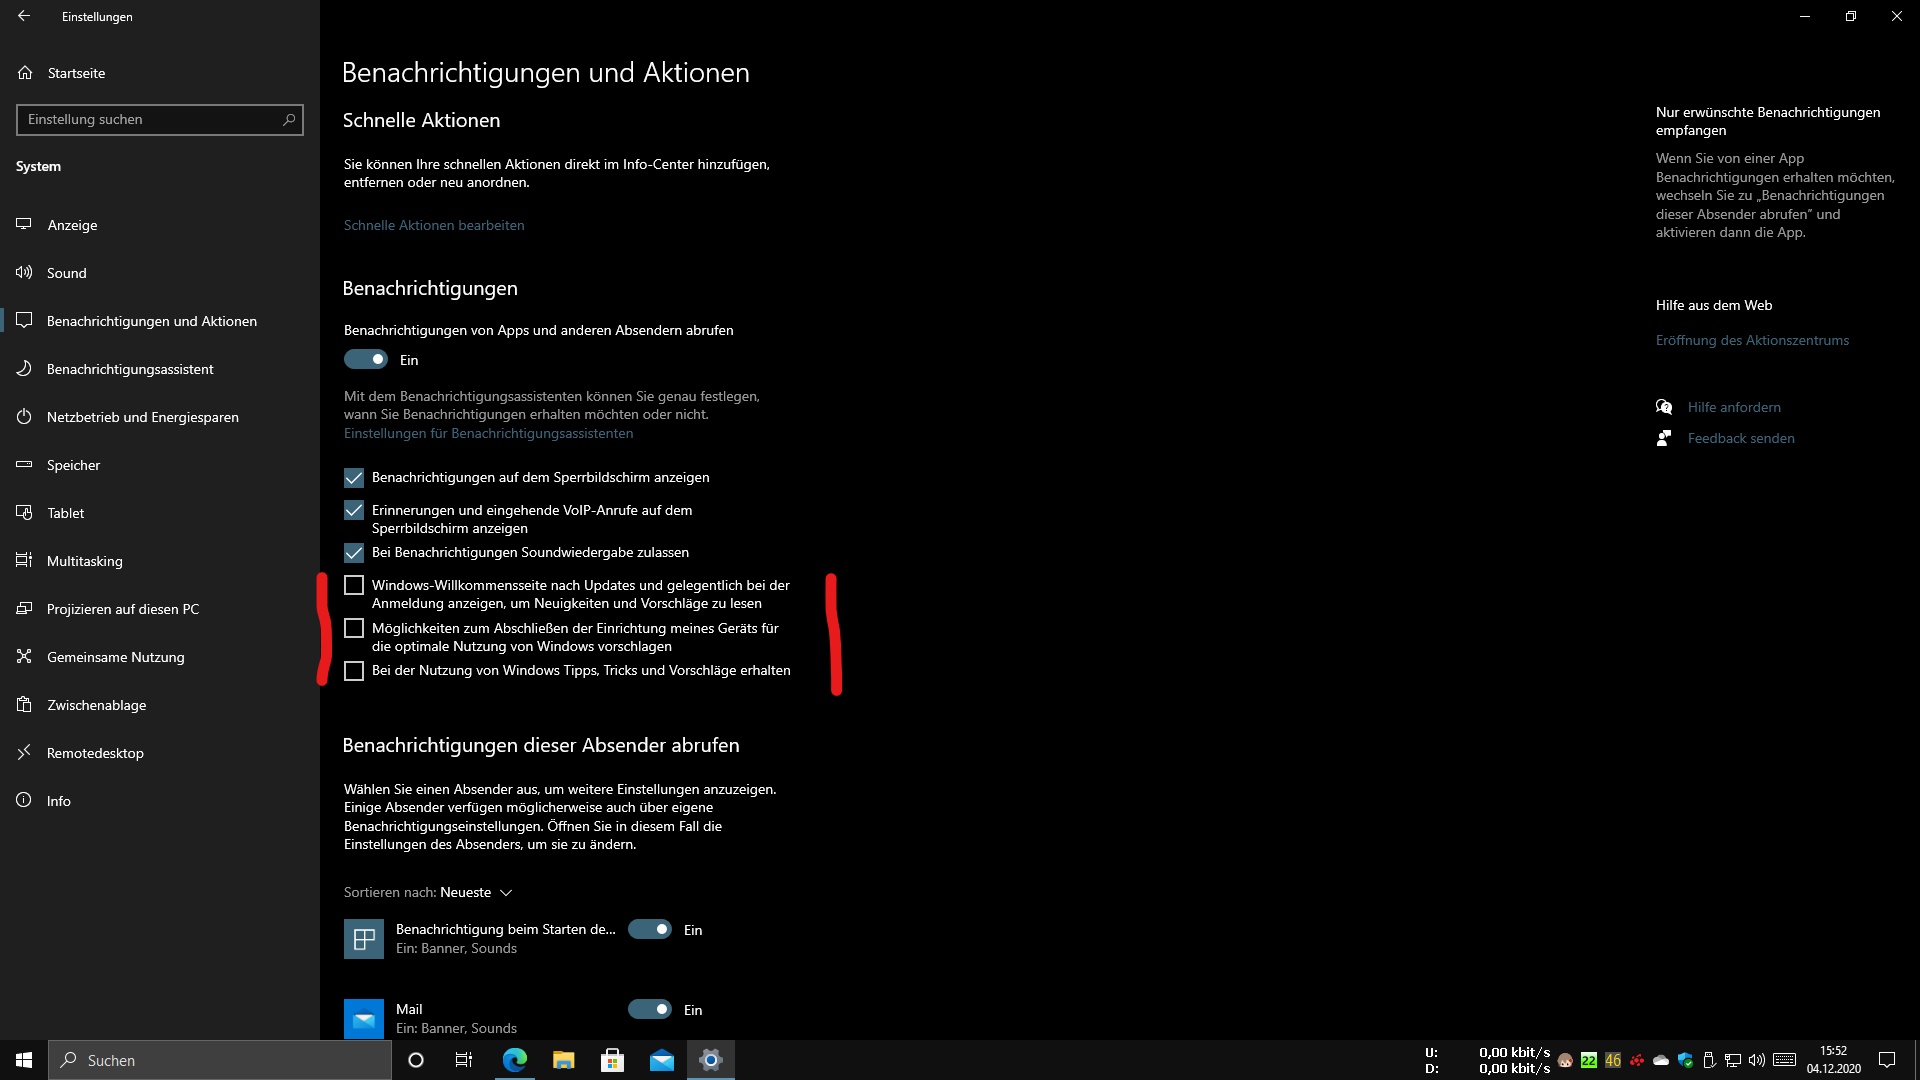The image size is (1920, 1080).
Task: Click the Cortana circle icon
Action: click(416, 1060)
